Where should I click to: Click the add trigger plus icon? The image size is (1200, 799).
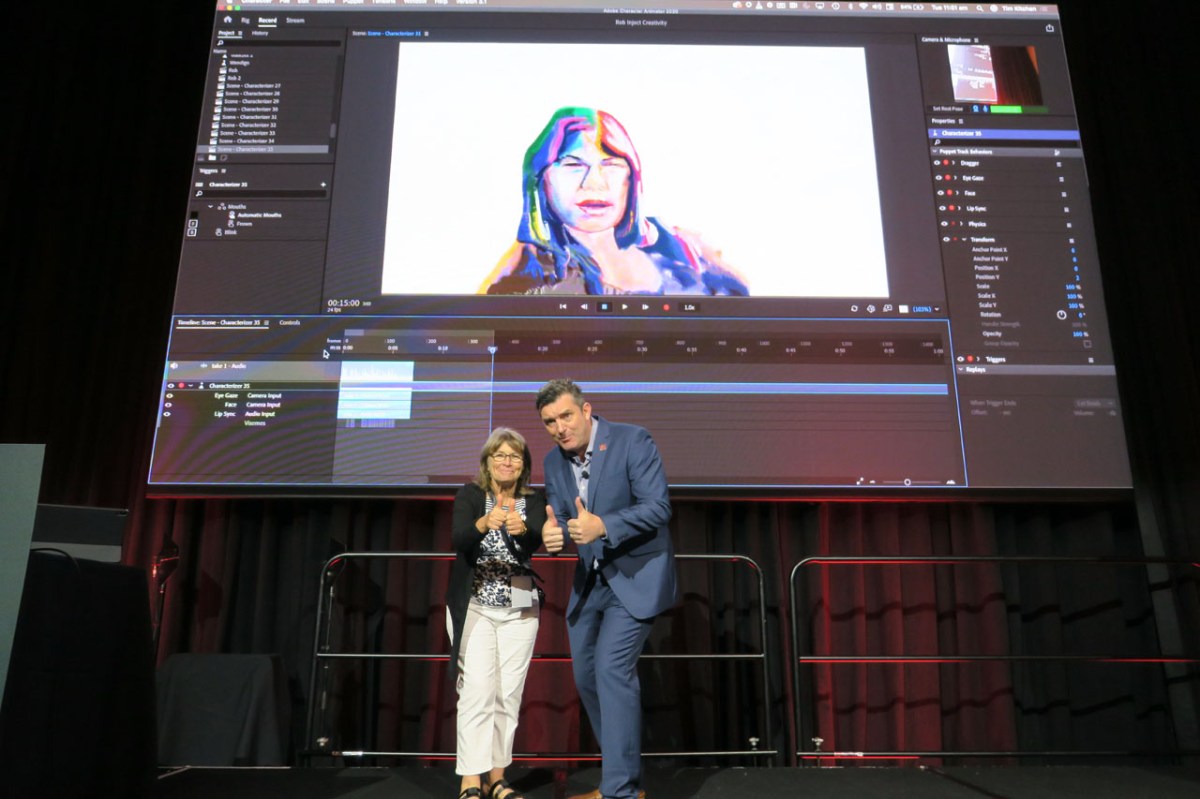pos(323,185)
